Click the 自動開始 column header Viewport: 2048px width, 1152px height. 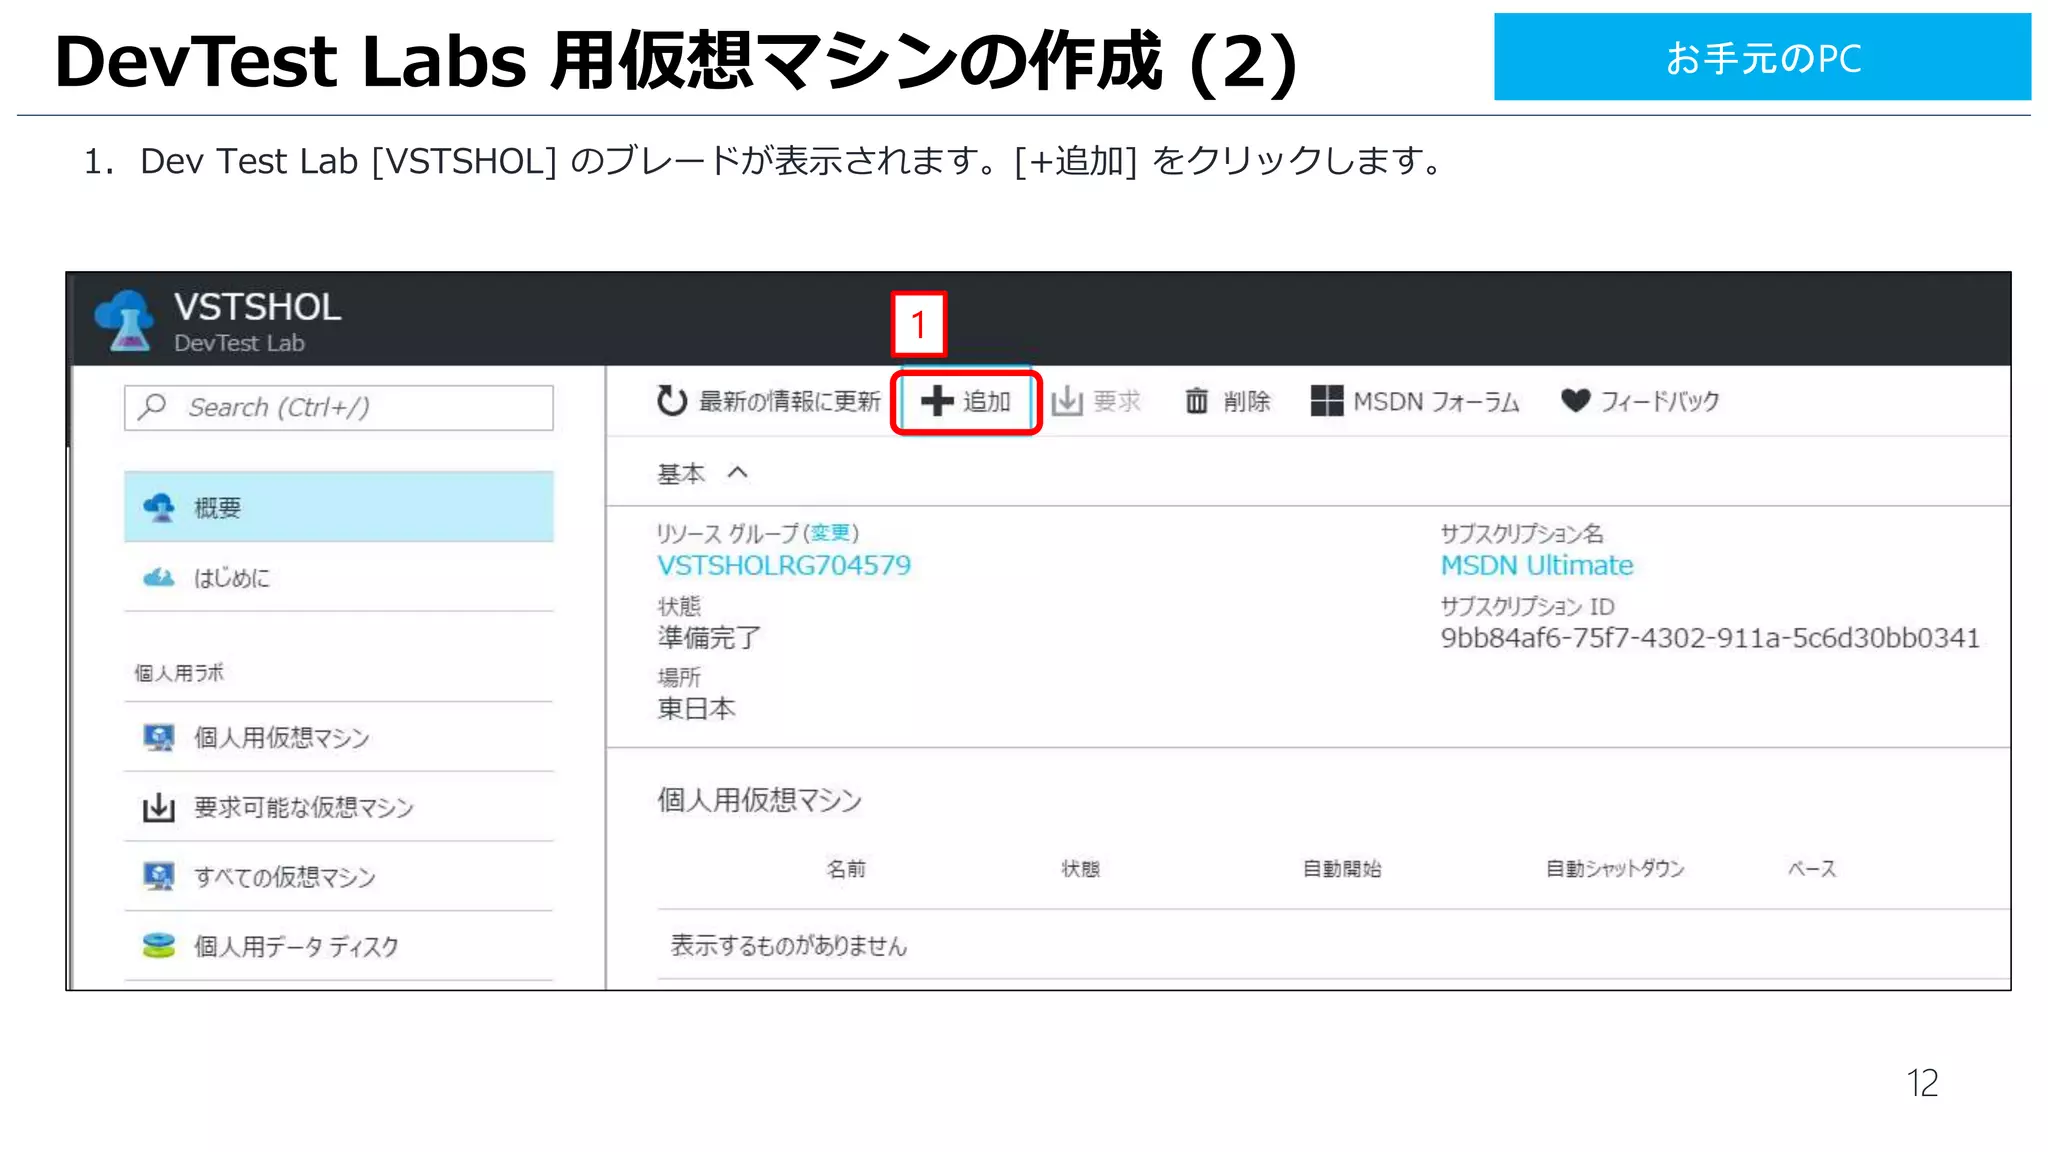pyautogui.click(x=1342, y=869)
